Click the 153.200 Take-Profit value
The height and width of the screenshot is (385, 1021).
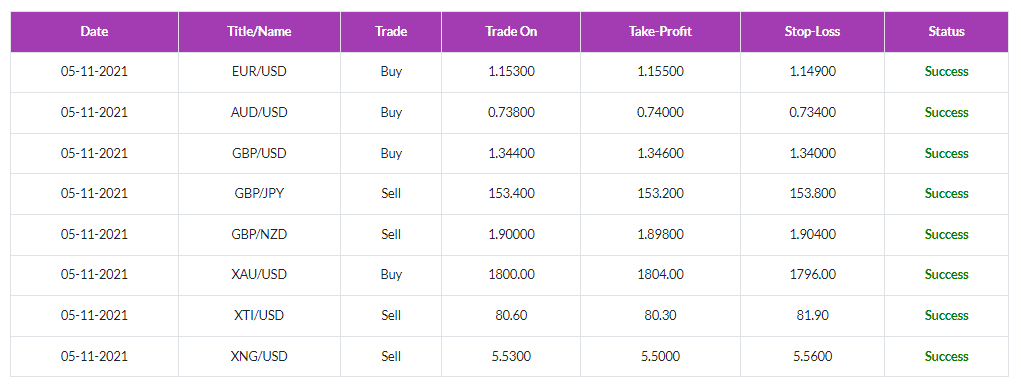[660, 193]
